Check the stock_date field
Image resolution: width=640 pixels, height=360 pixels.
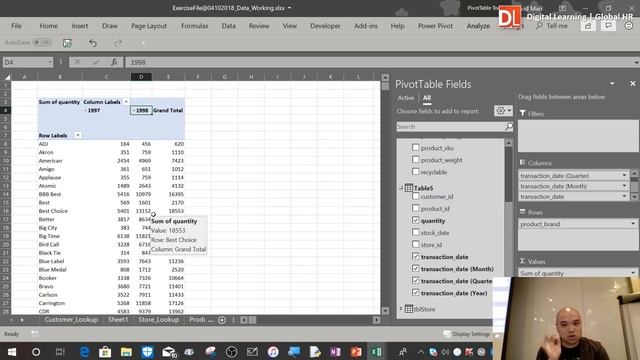[x=416, y=232]
